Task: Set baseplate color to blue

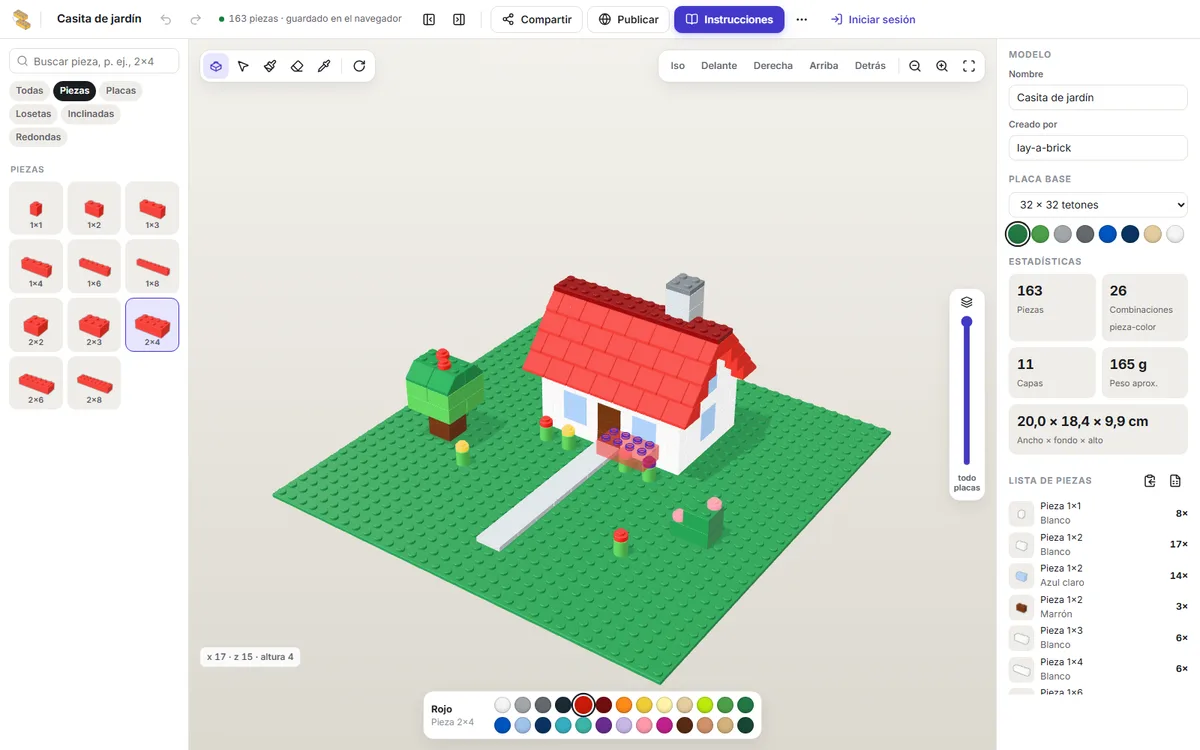Action: pyautogui.click(x=1108, y=234)
